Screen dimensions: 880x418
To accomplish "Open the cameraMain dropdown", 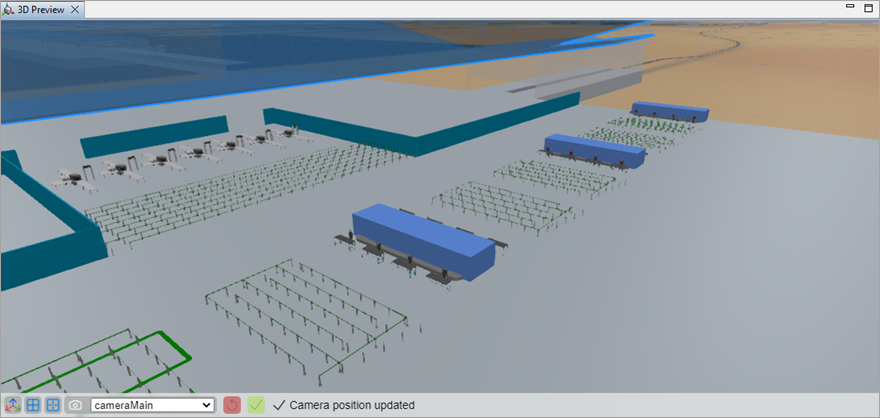I will 152,405.
